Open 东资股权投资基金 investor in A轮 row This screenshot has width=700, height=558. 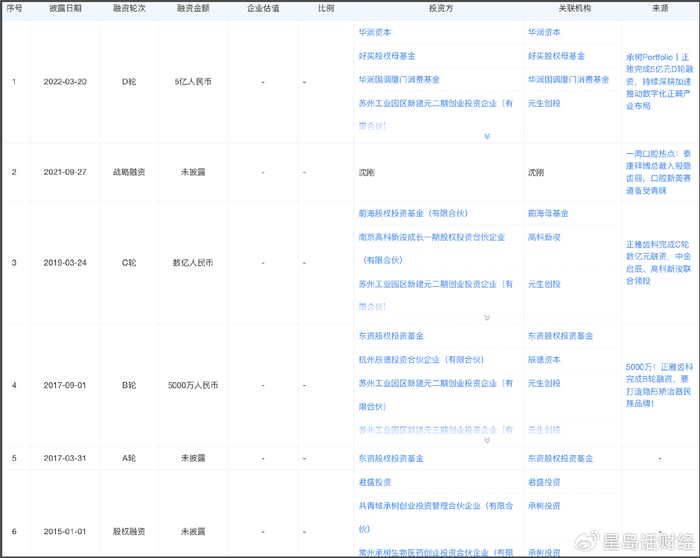point(391,458)
